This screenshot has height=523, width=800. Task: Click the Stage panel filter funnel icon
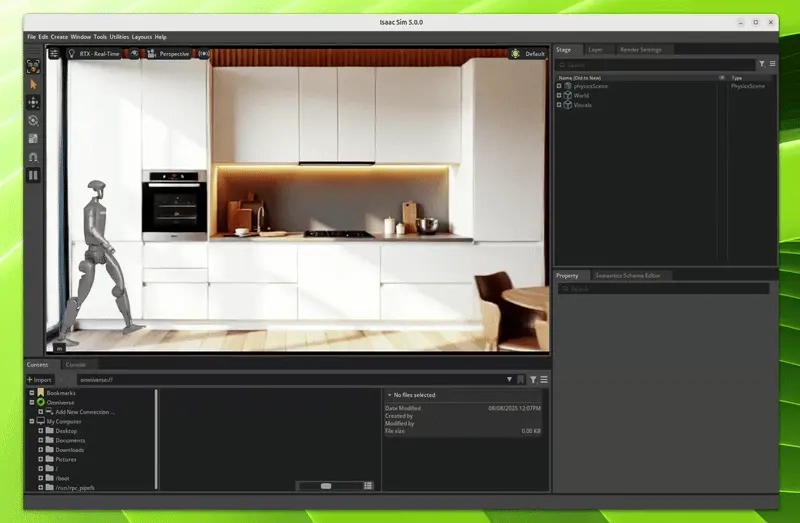[x=761, y=64]
